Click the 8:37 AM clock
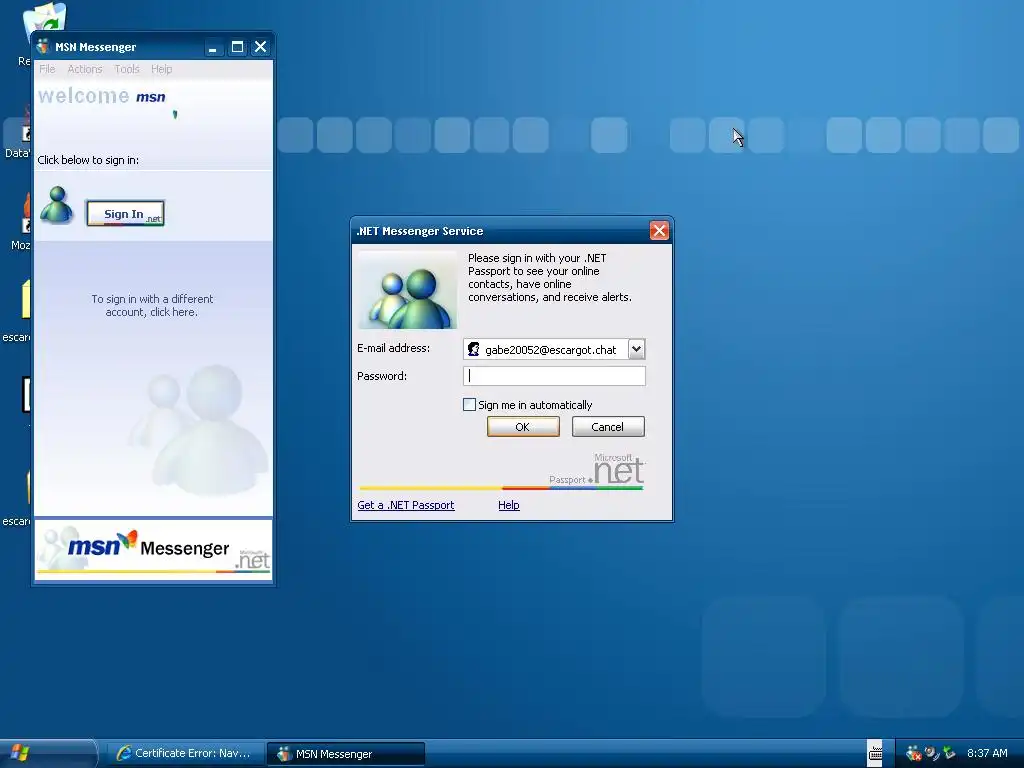1024x768 pixels. 987,754
